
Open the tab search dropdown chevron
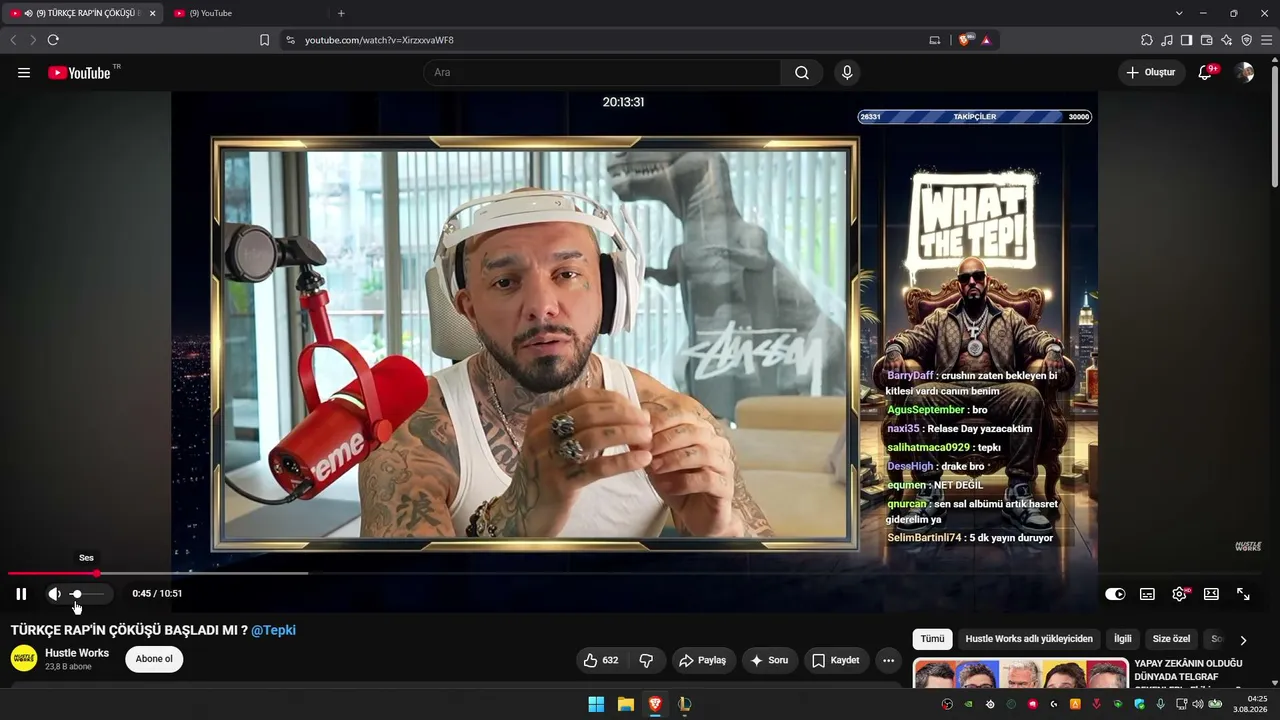pos(1179,13)
